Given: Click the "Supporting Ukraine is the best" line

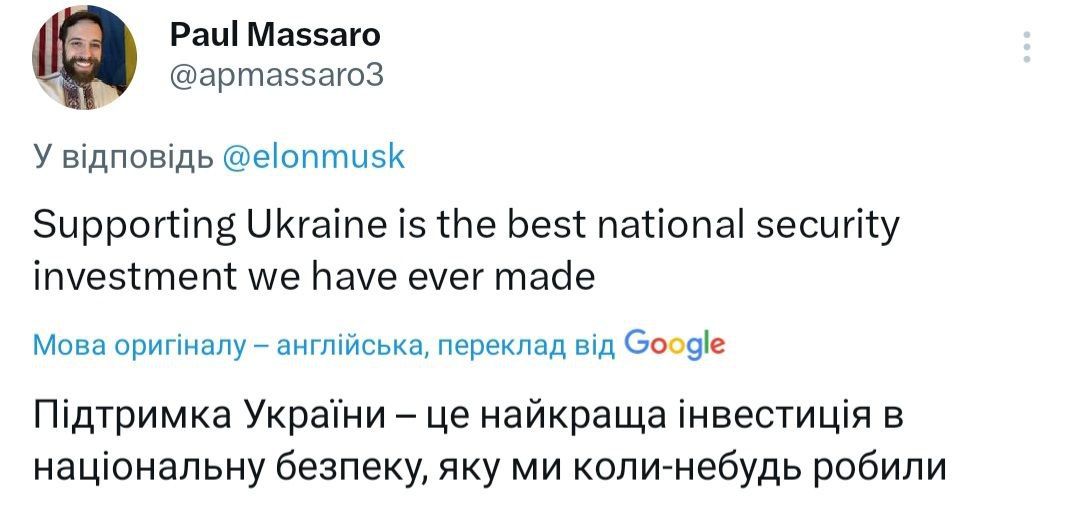Looking at the screenshot, I should [x=466, y=226].
